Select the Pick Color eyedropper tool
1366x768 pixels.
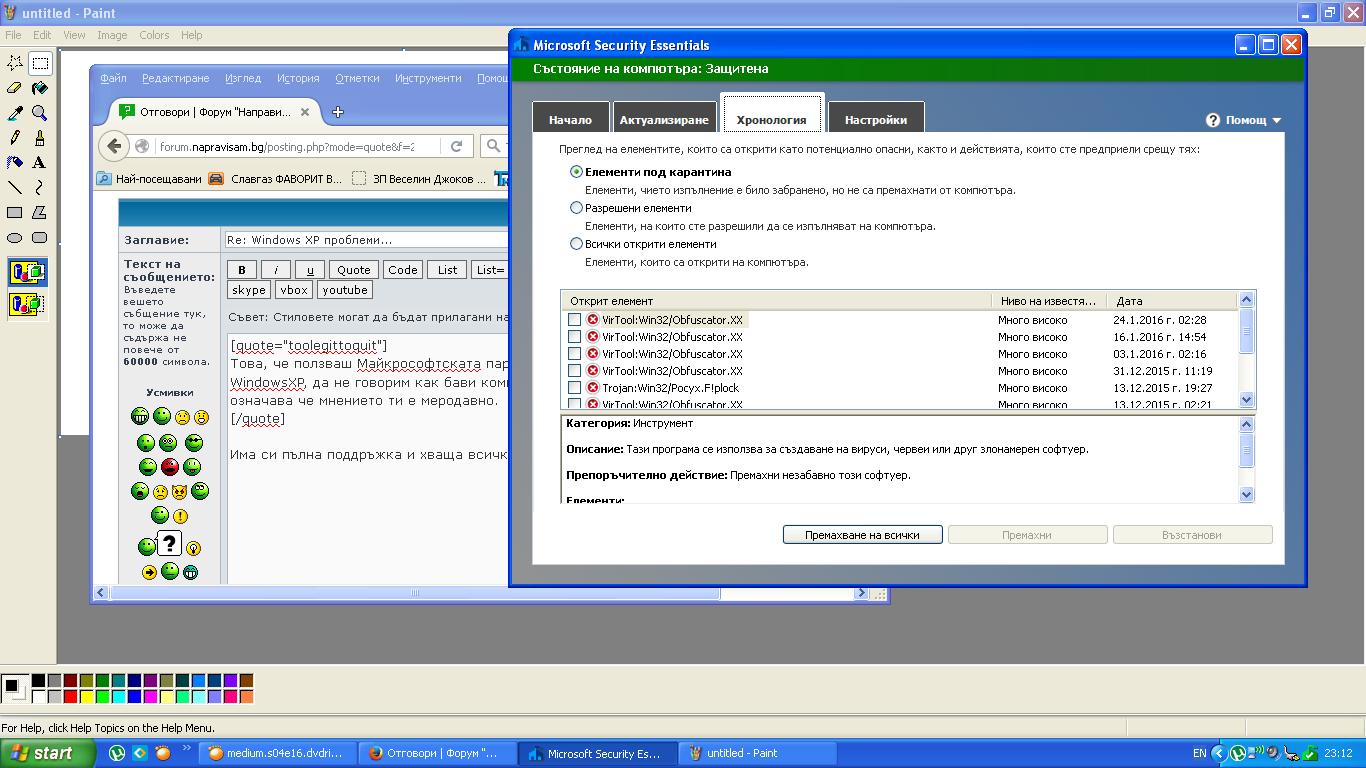tap(15, 113)
